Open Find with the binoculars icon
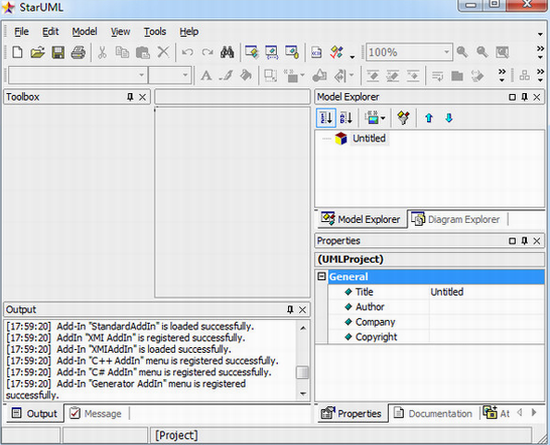The width and height of the screenshot is (550, 445). click(227, 53)
